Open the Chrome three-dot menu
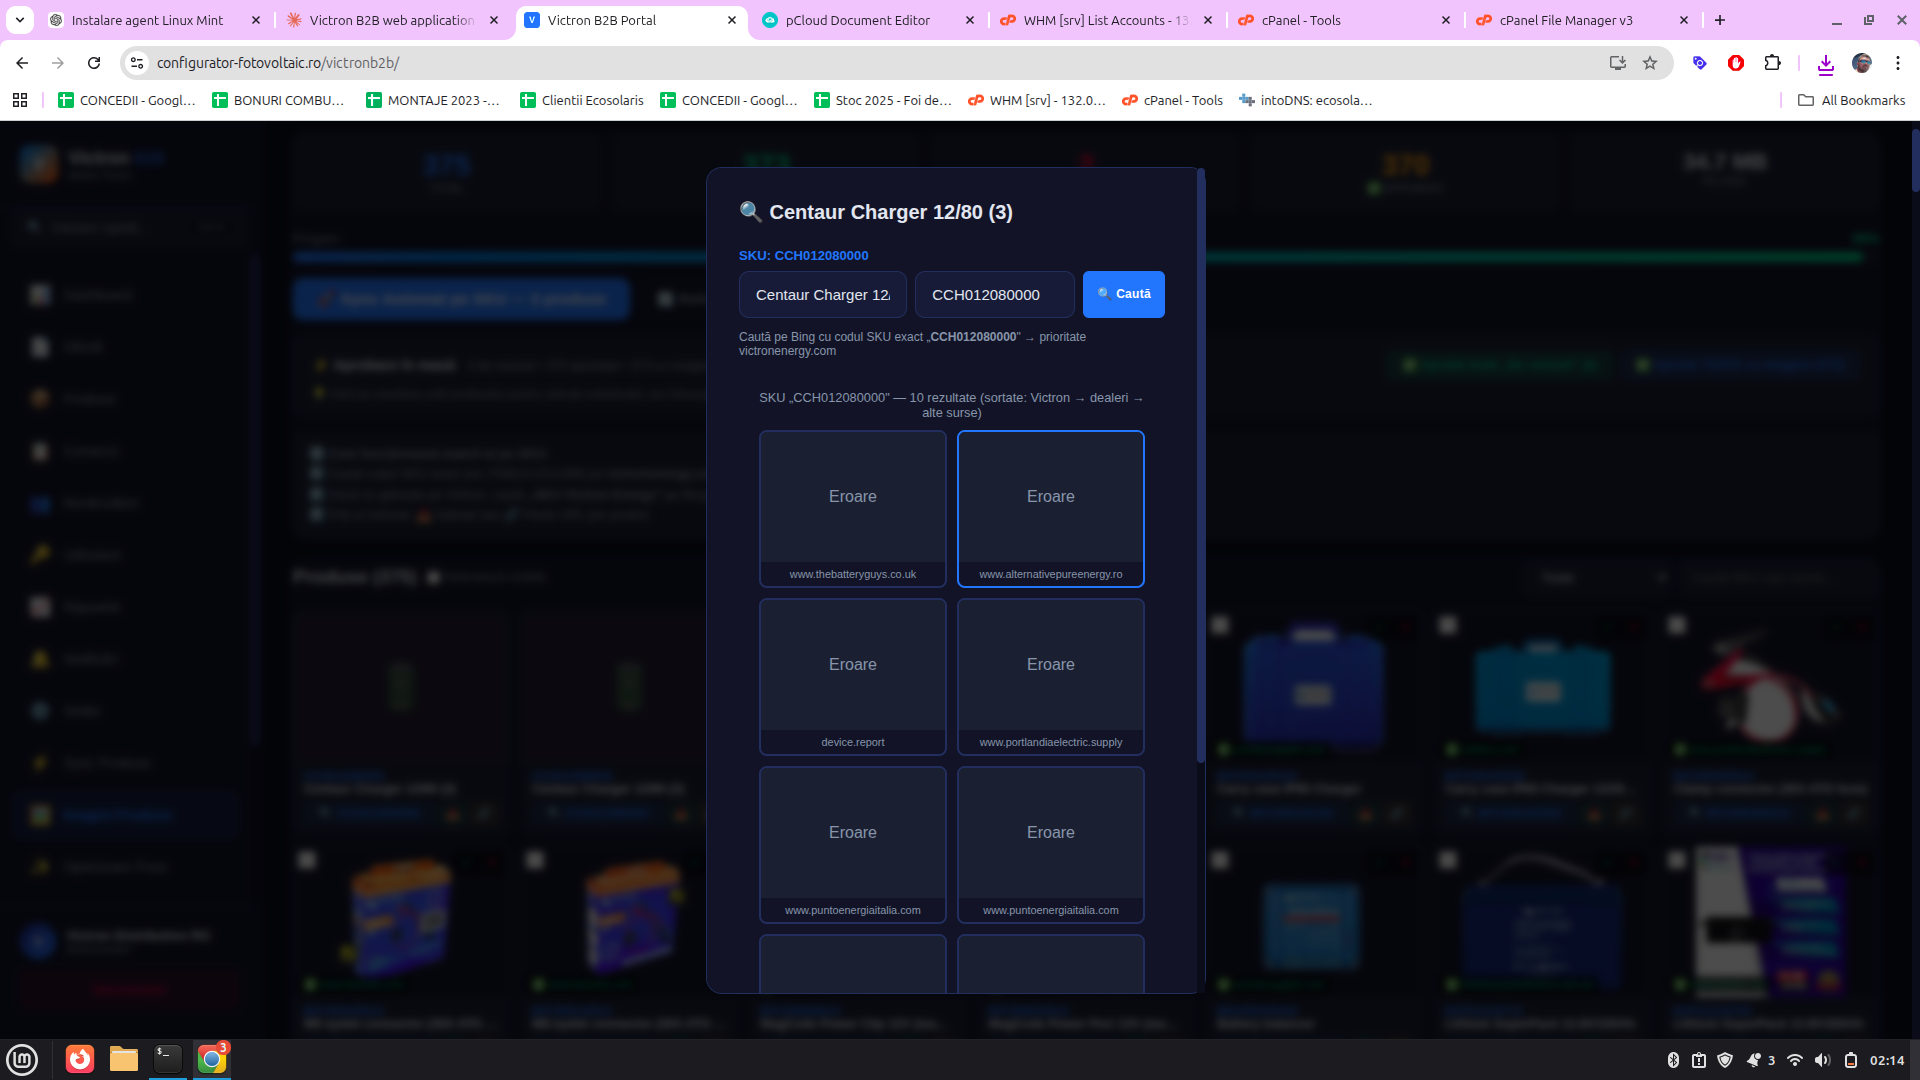Image resolution: width=1920 pixels, height=1080 pixels. (x=1897, y=63)
